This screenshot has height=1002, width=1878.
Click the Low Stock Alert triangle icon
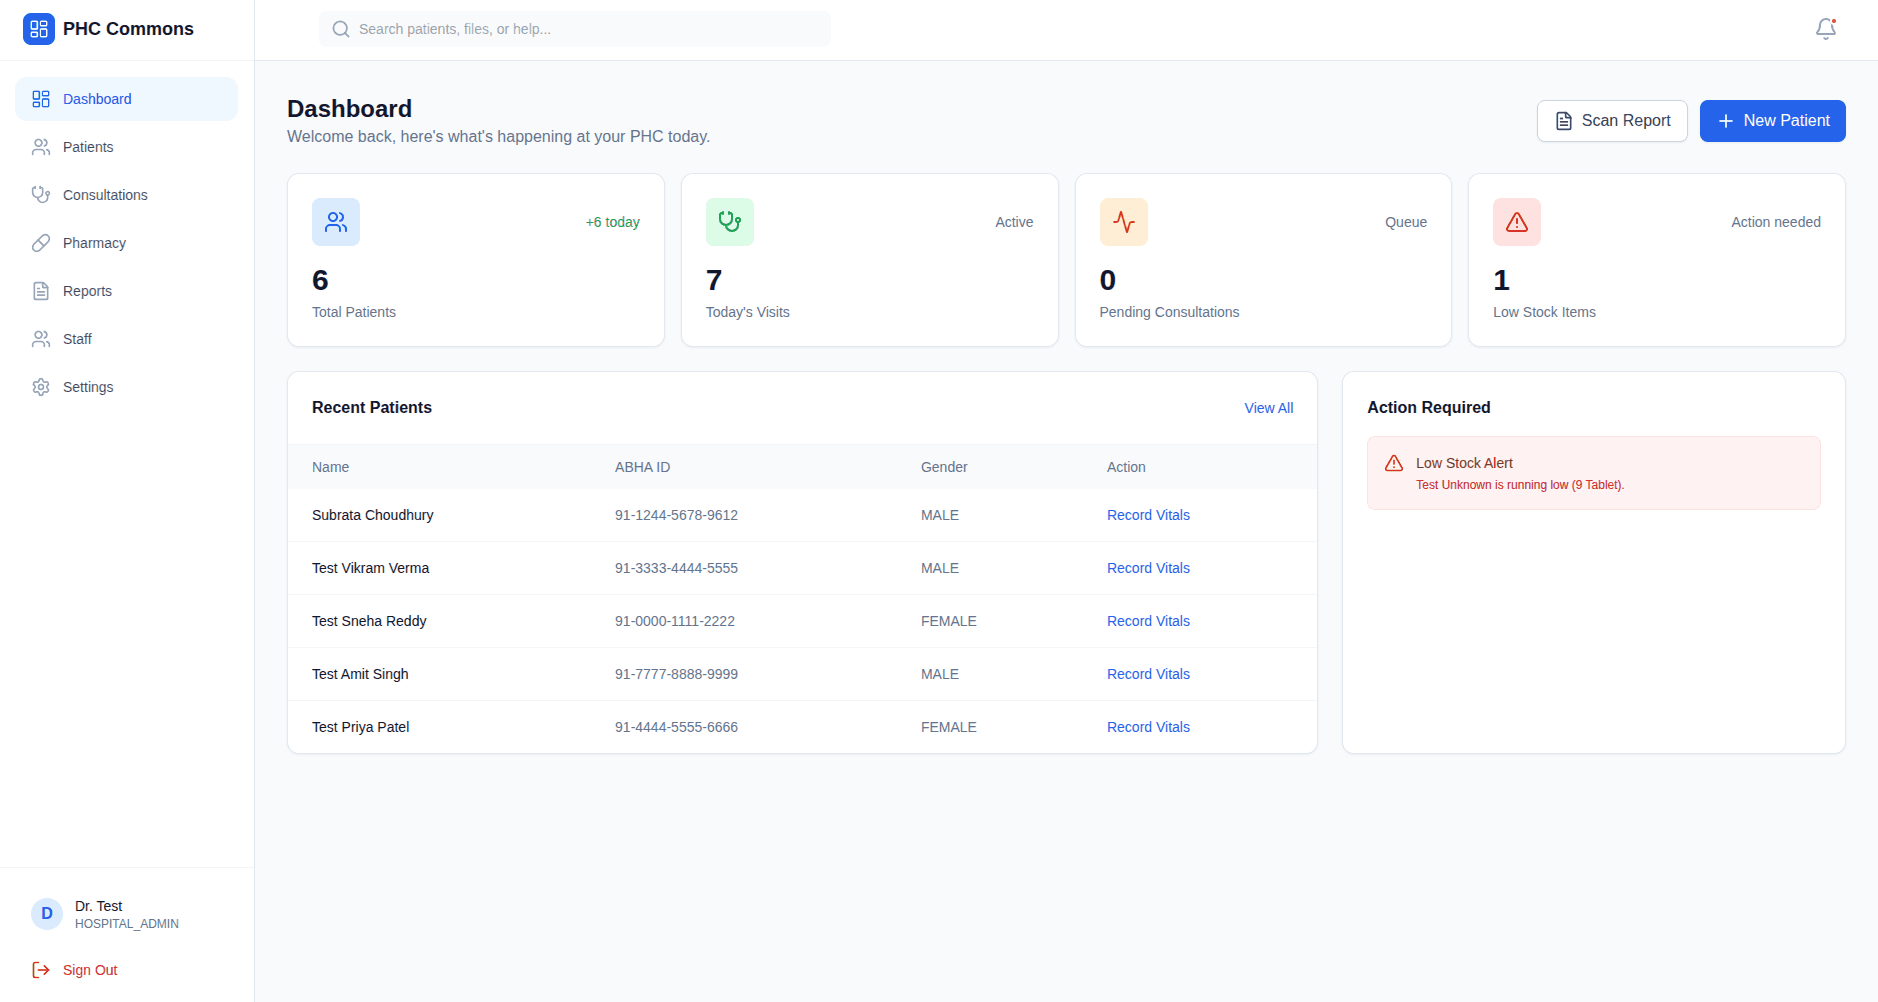click(x=1394, y=464)
